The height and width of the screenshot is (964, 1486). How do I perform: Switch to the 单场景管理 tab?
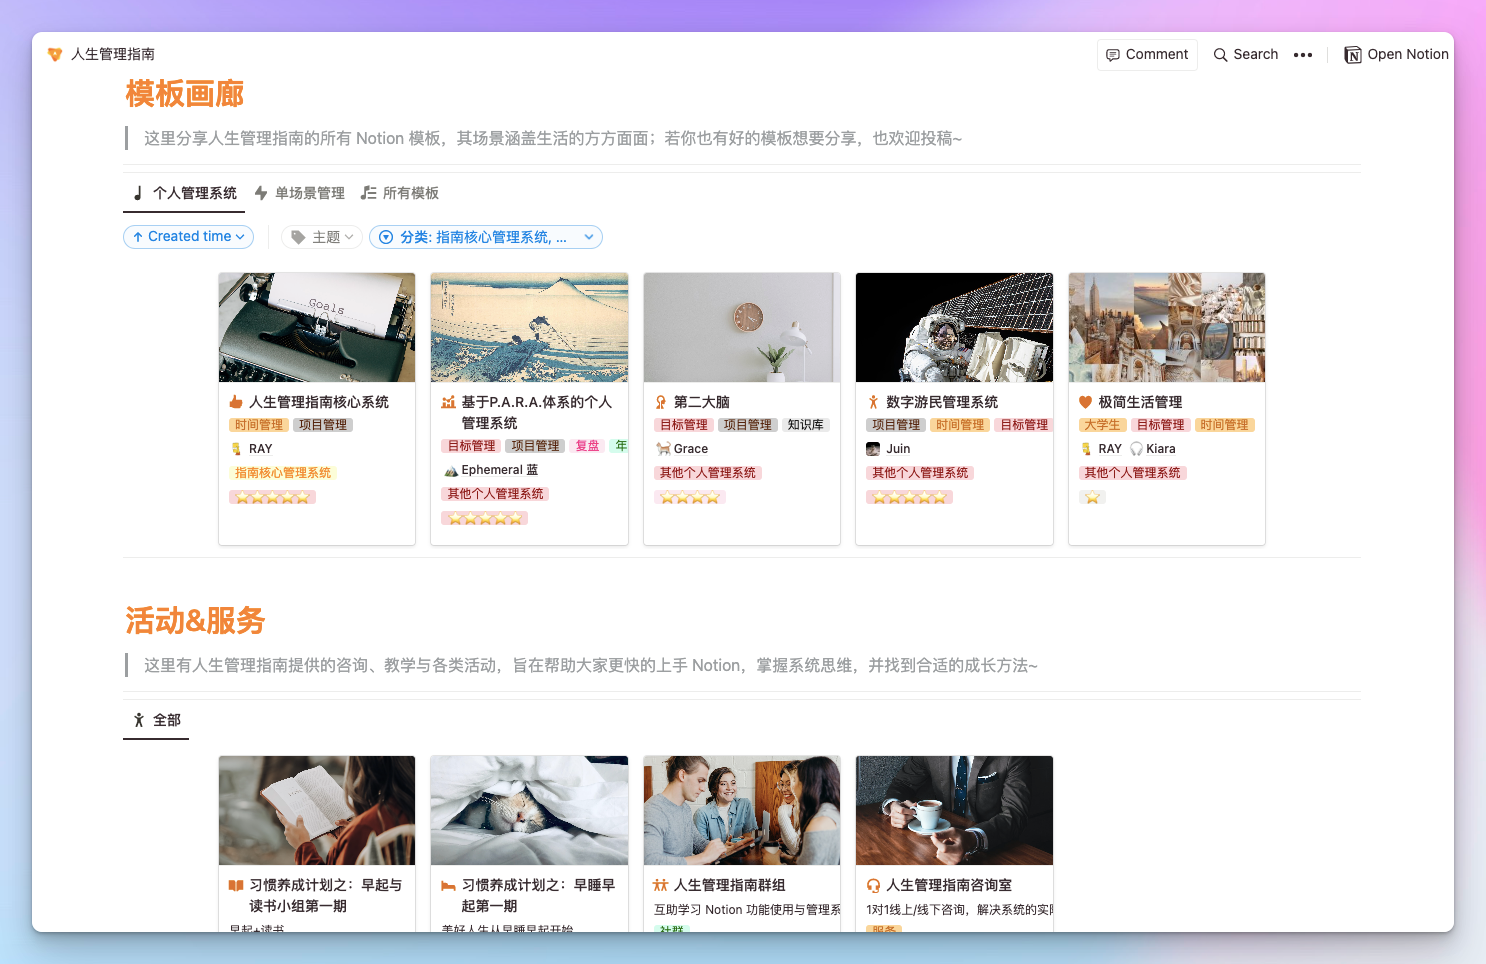[x=309, y=192]
